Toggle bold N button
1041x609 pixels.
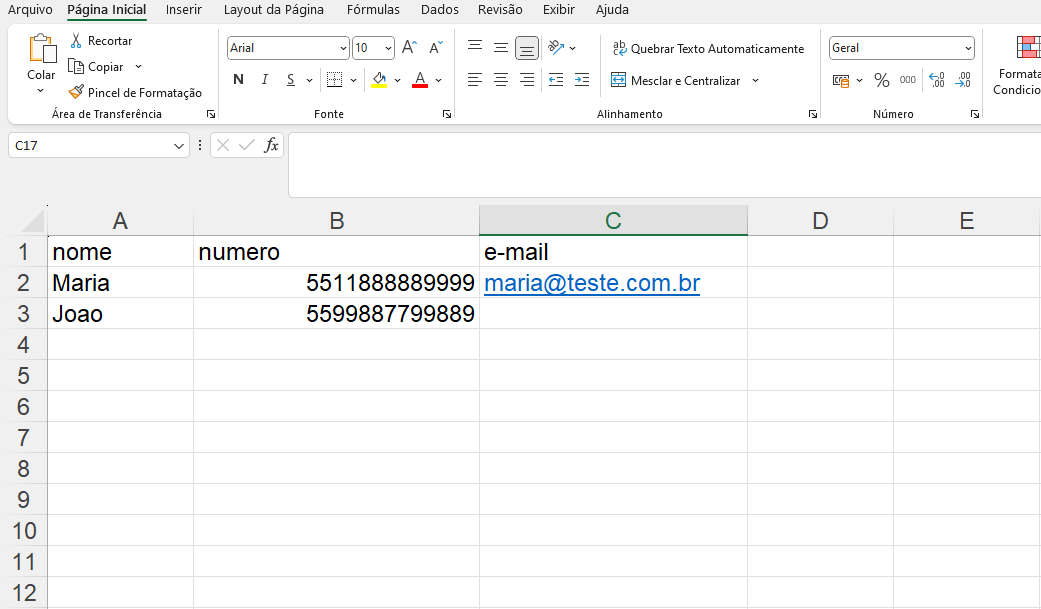click(x=238, y=80)
